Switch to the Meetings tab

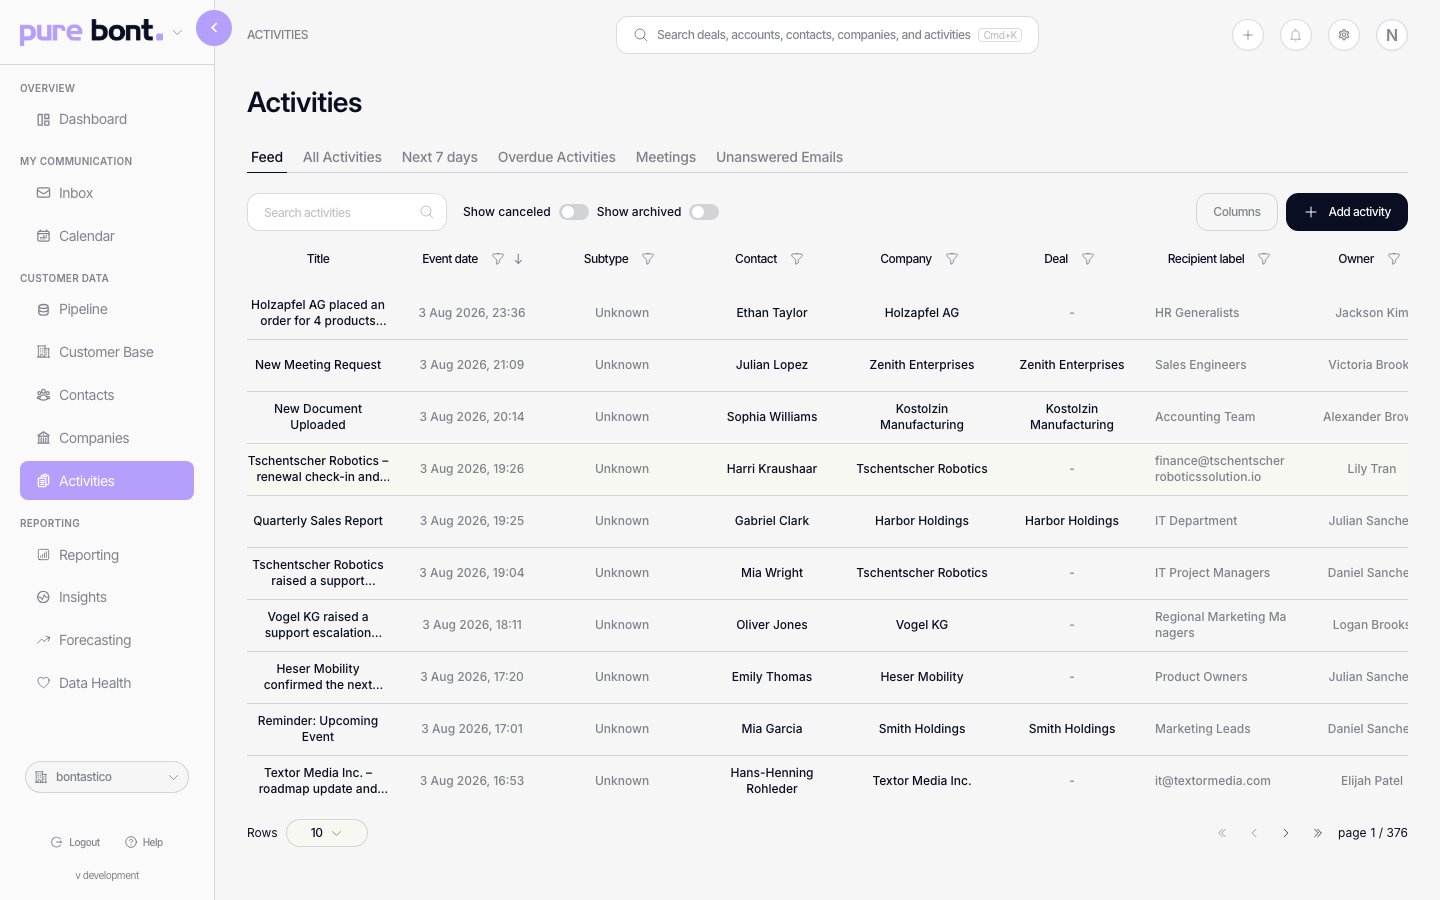click(666, 157)
